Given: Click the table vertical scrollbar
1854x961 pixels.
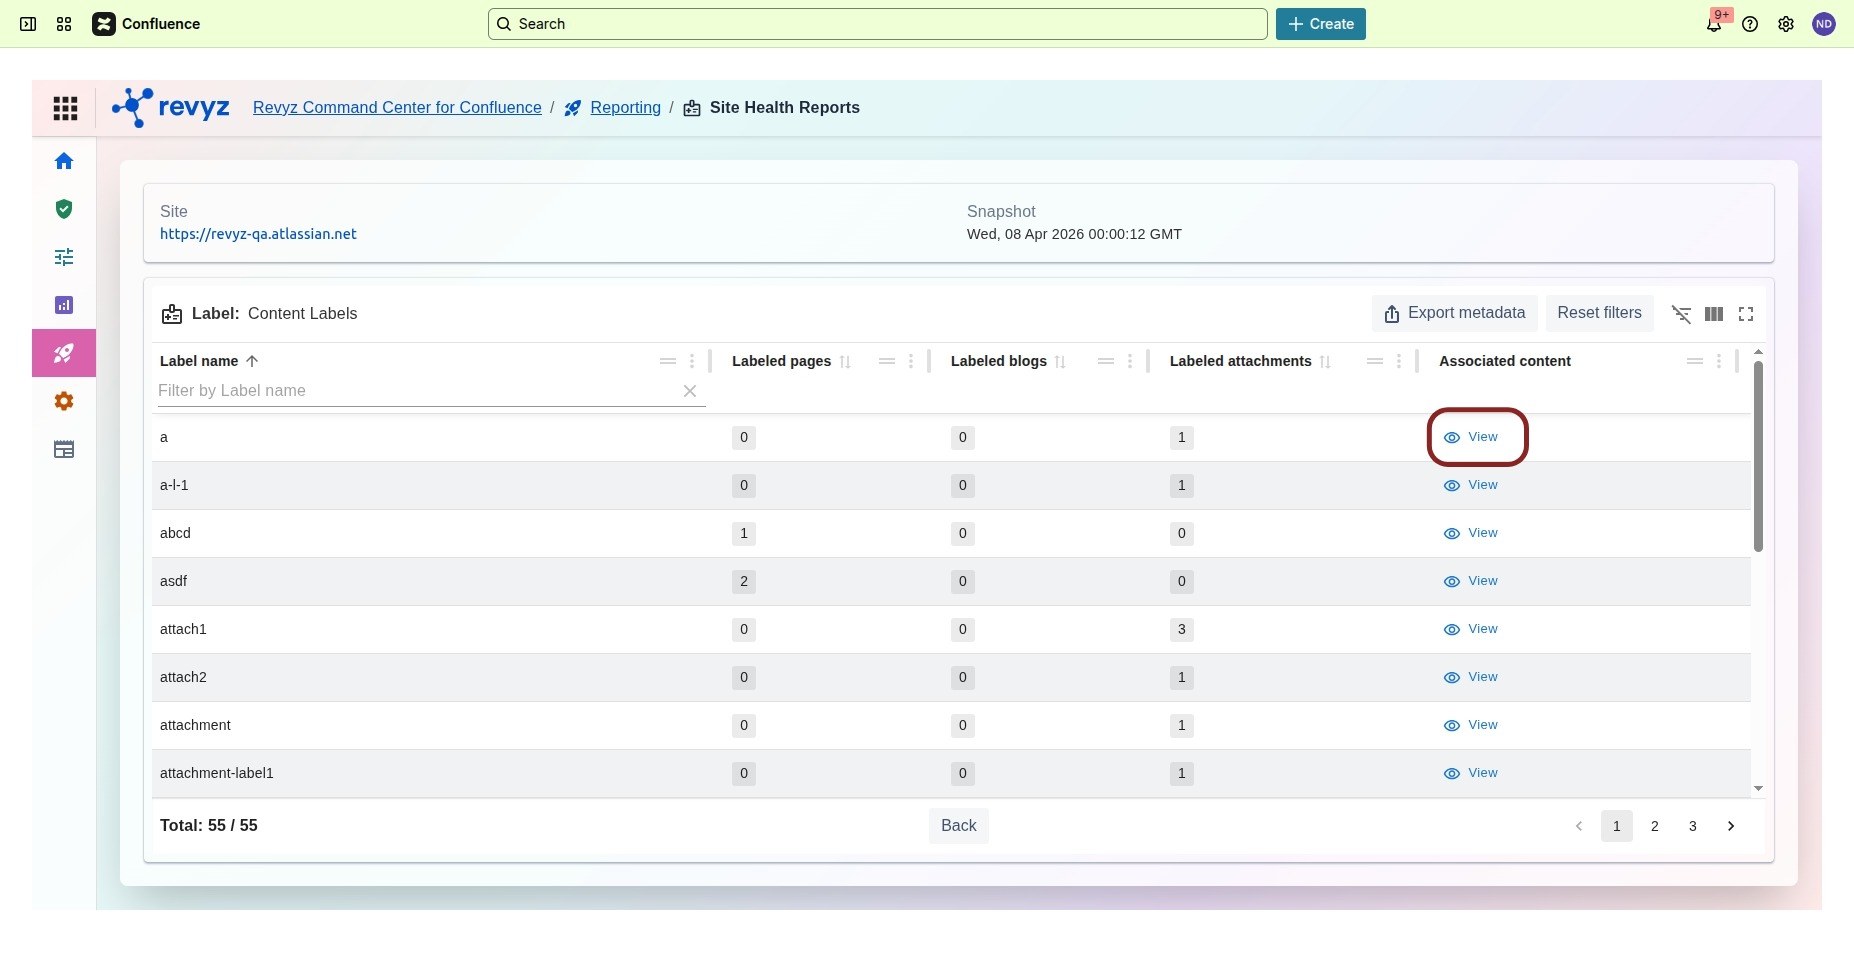Looking at the screenshot, I should pos(1758,455).
